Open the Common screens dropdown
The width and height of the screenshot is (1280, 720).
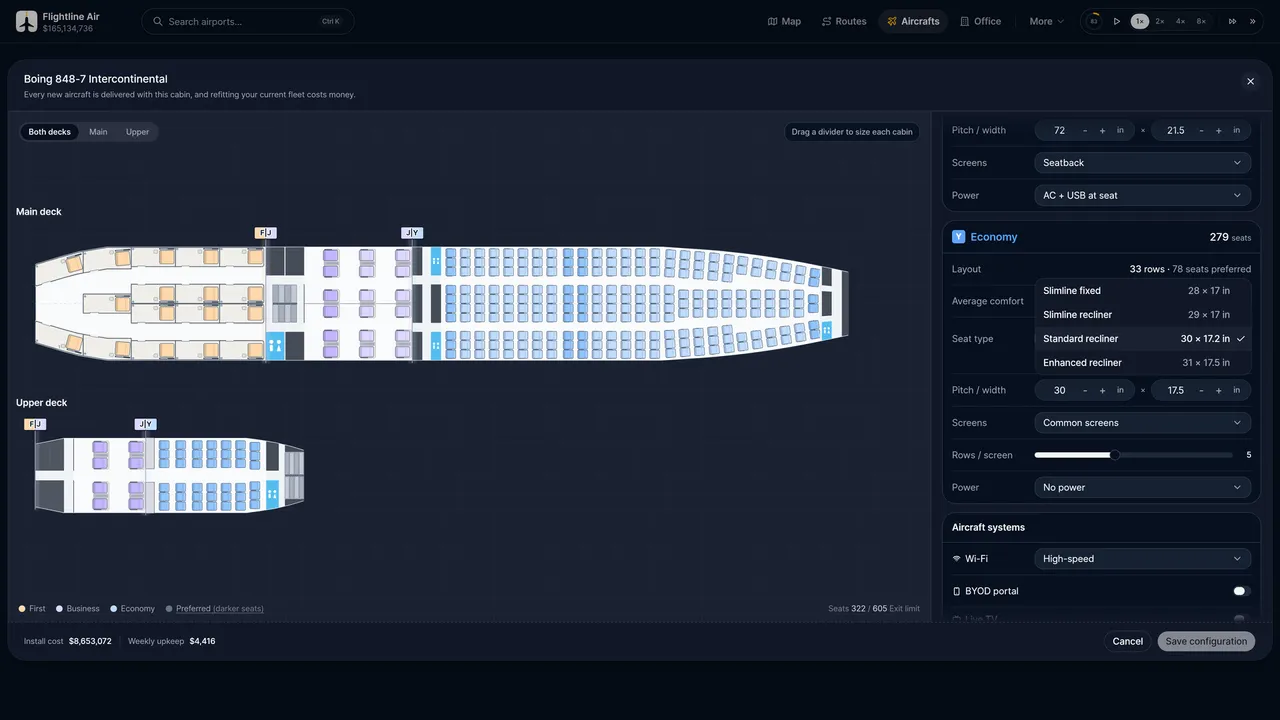click(x=1142, y=423)
